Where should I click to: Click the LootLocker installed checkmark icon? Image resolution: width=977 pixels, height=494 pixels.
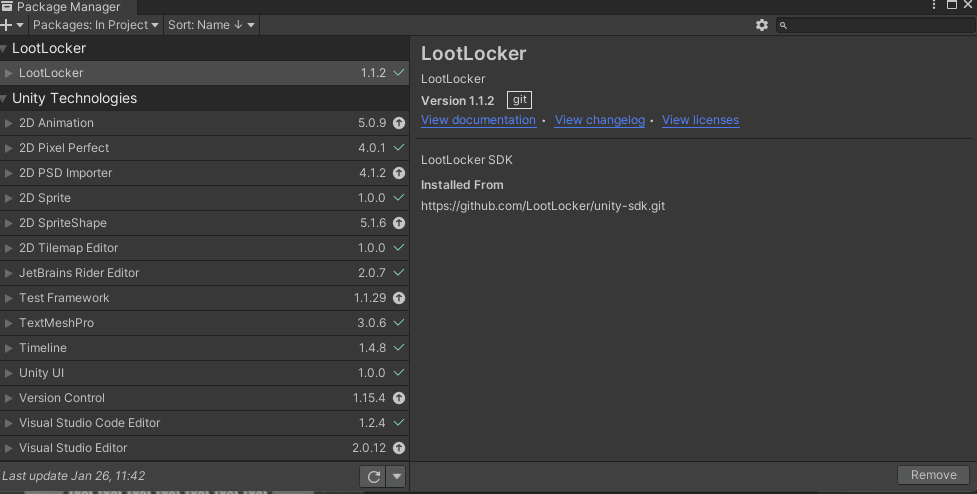399,73
